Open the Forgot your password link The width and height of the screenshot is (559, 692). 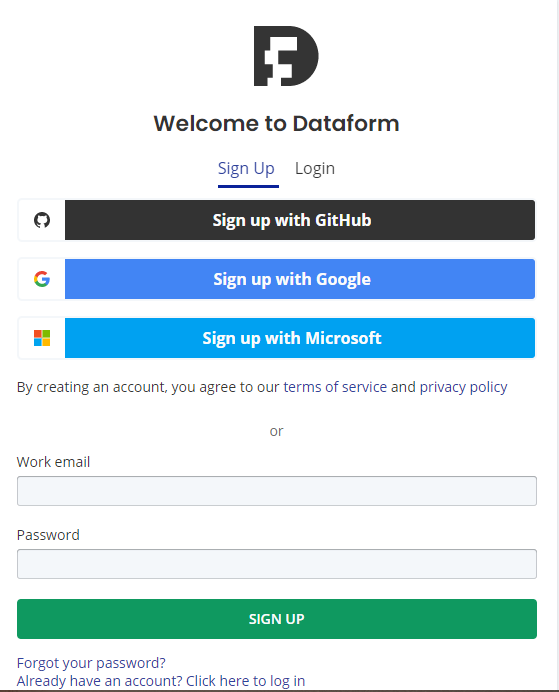[x=91, y=663]
